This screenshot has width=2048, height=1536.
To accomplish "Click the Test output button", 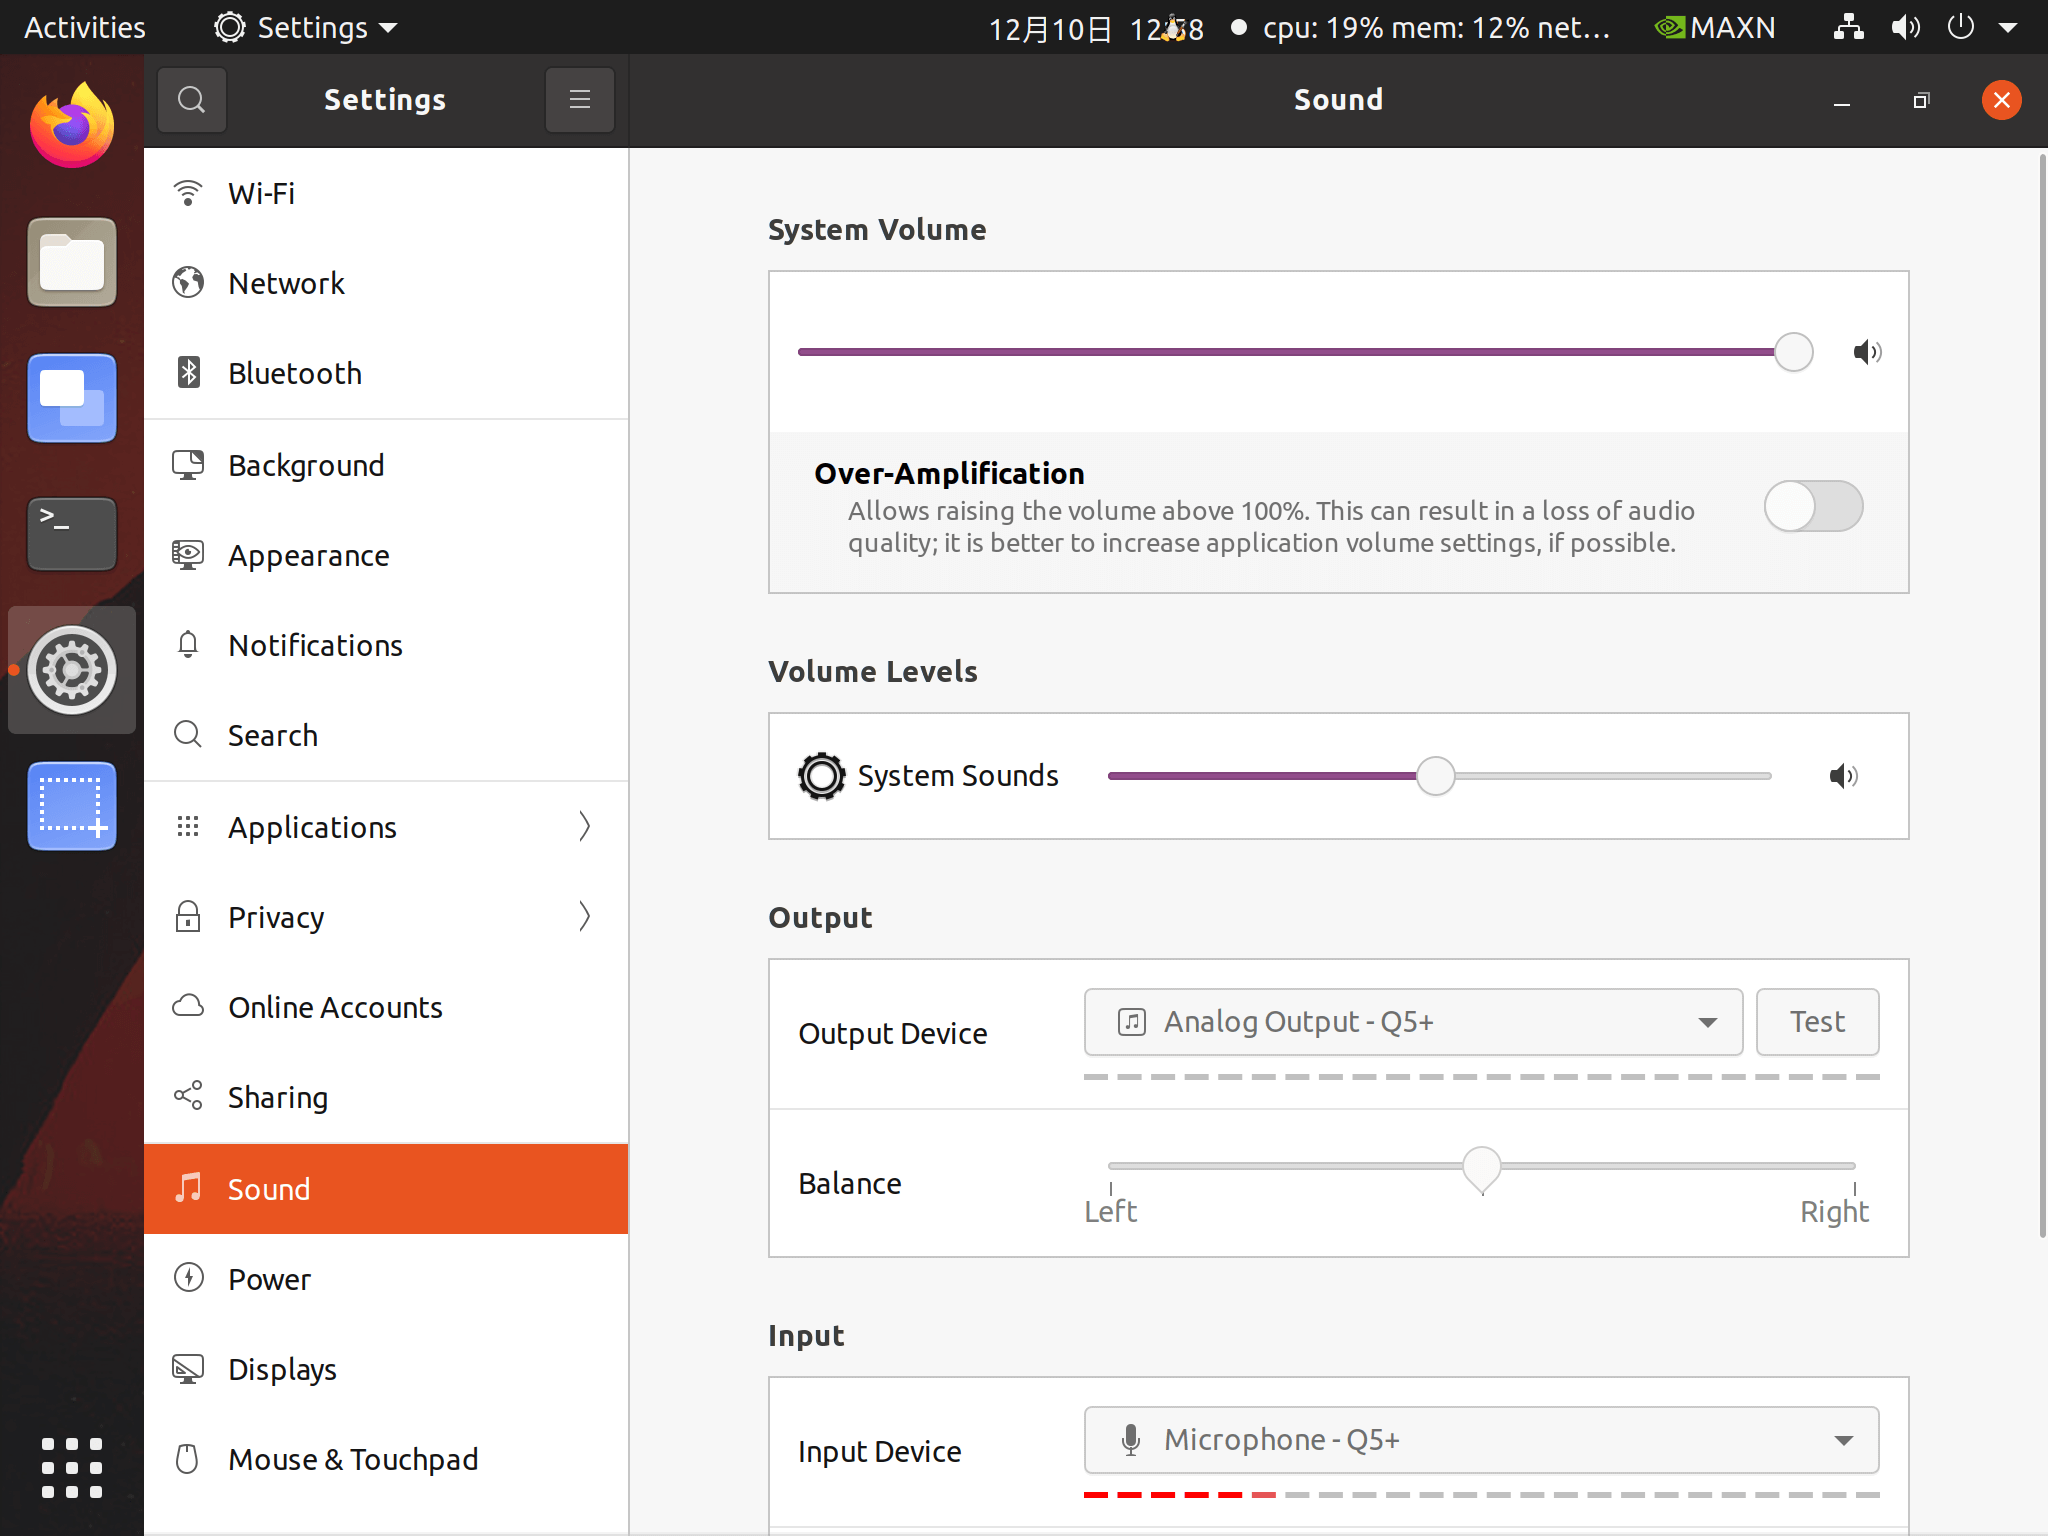I will point(1816,1022).
